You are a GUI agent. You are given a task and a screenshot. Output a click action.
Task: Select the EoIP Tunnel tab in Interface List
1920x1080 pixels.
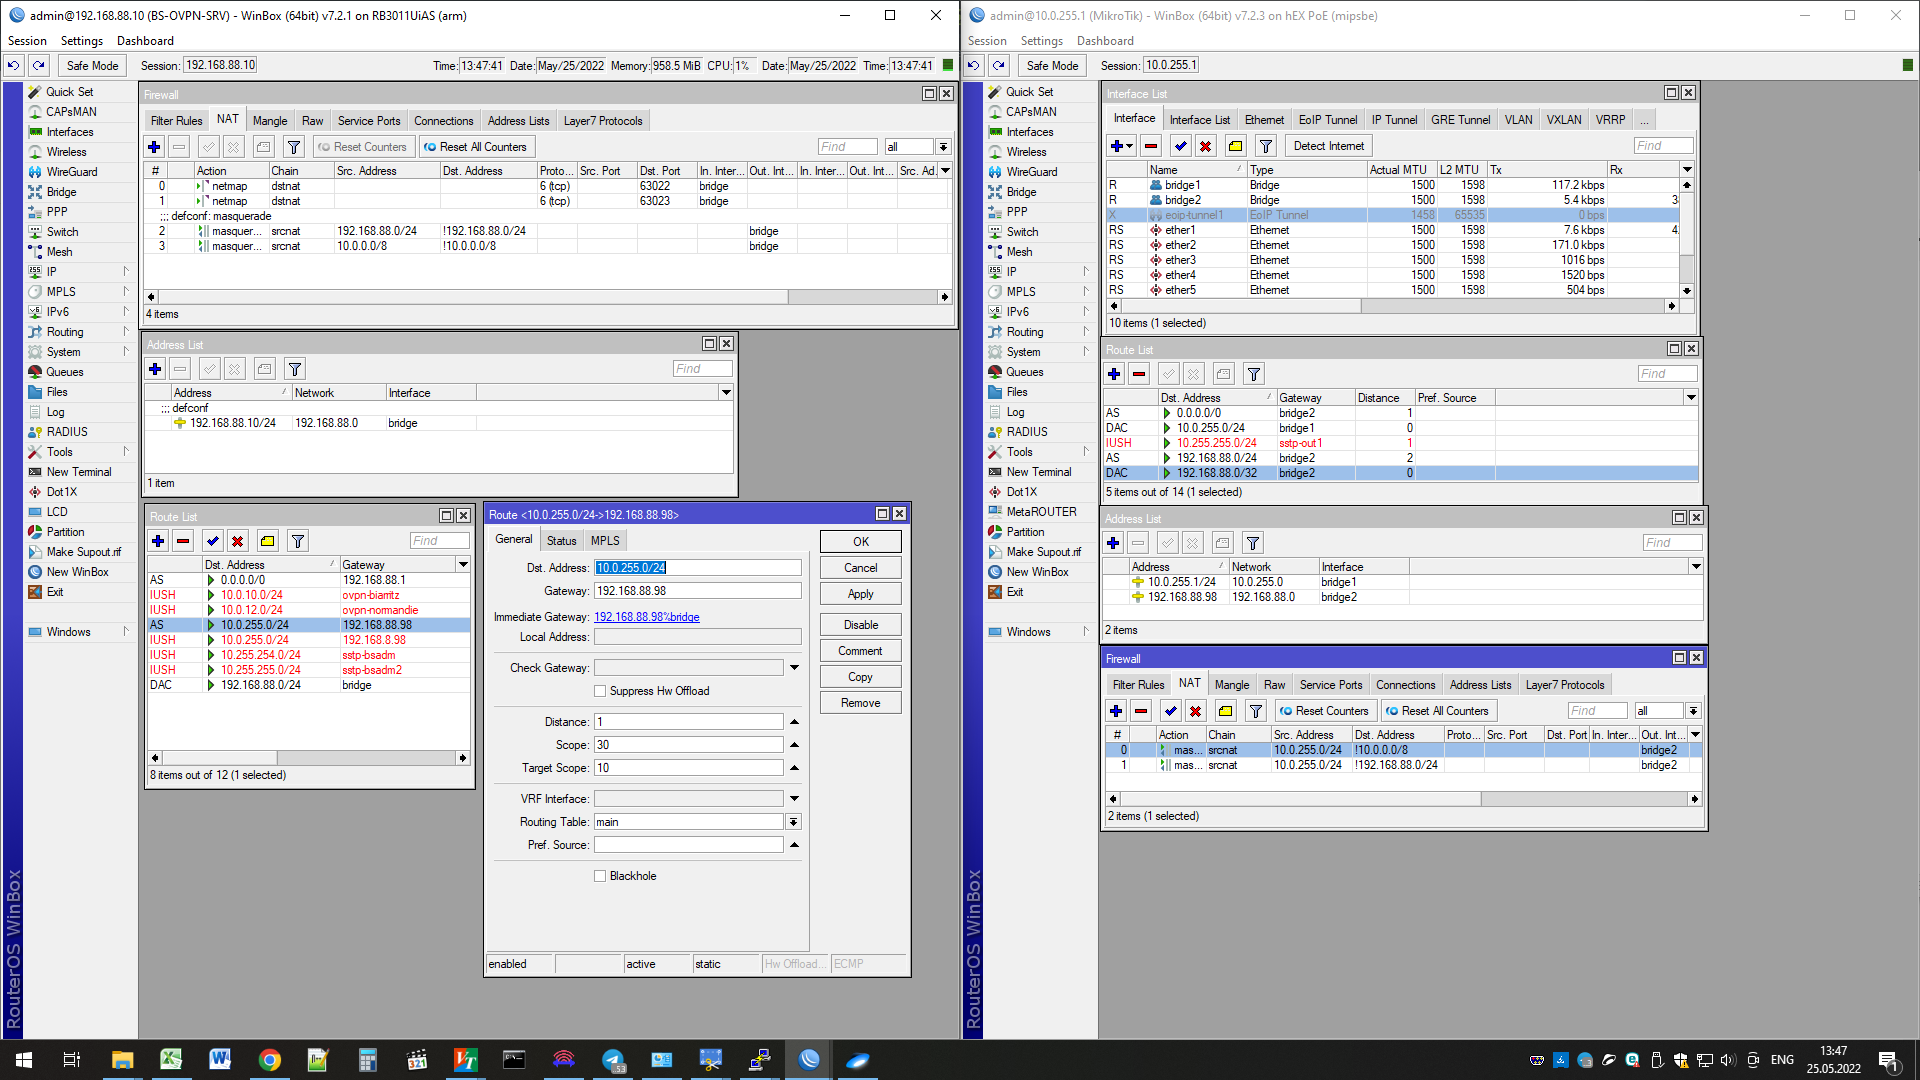(x=1328, y=120)
